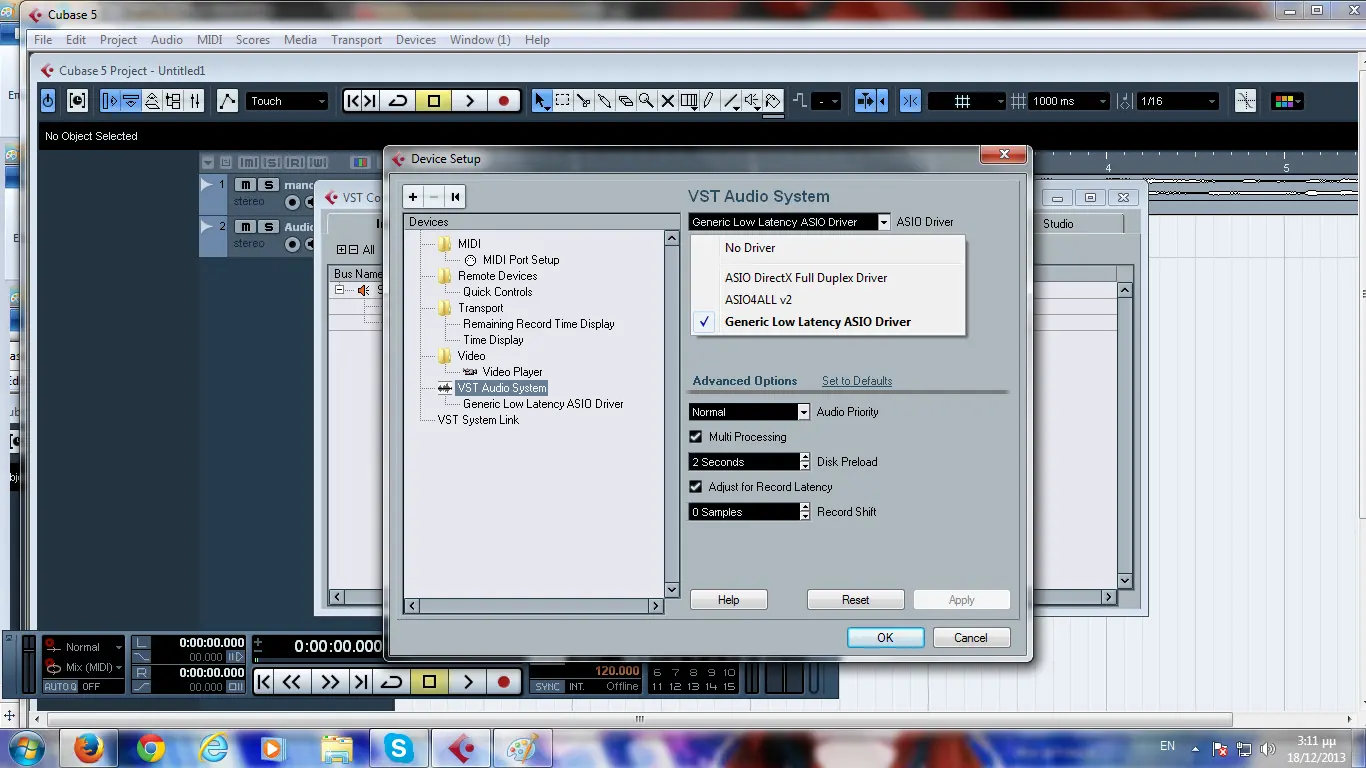Click the Reset button
Image resolution: width=1366 pixels, height=768 pixels.
[x=855, y=600]
